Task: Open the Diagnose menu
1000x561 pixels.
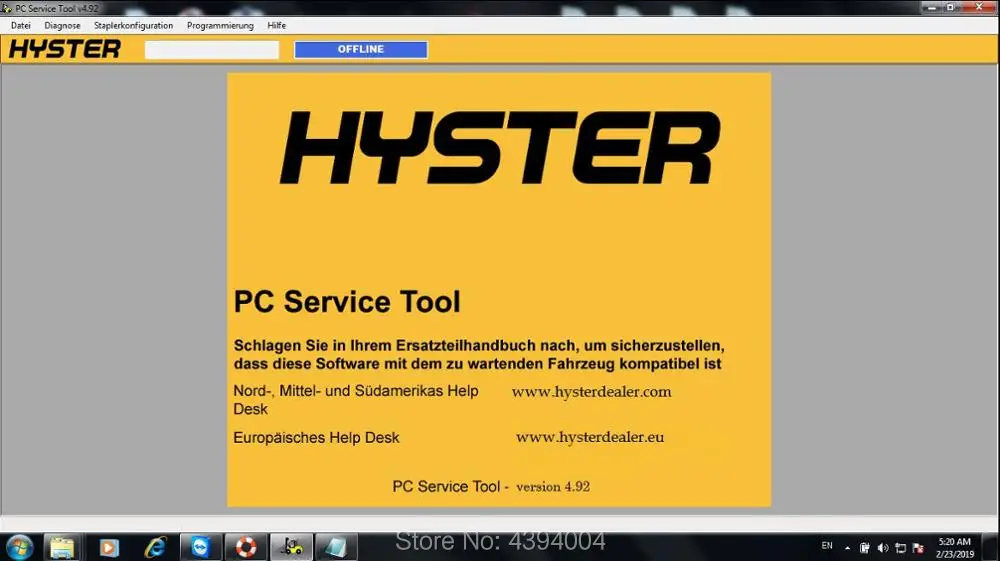Action: (x=62, y=26)
